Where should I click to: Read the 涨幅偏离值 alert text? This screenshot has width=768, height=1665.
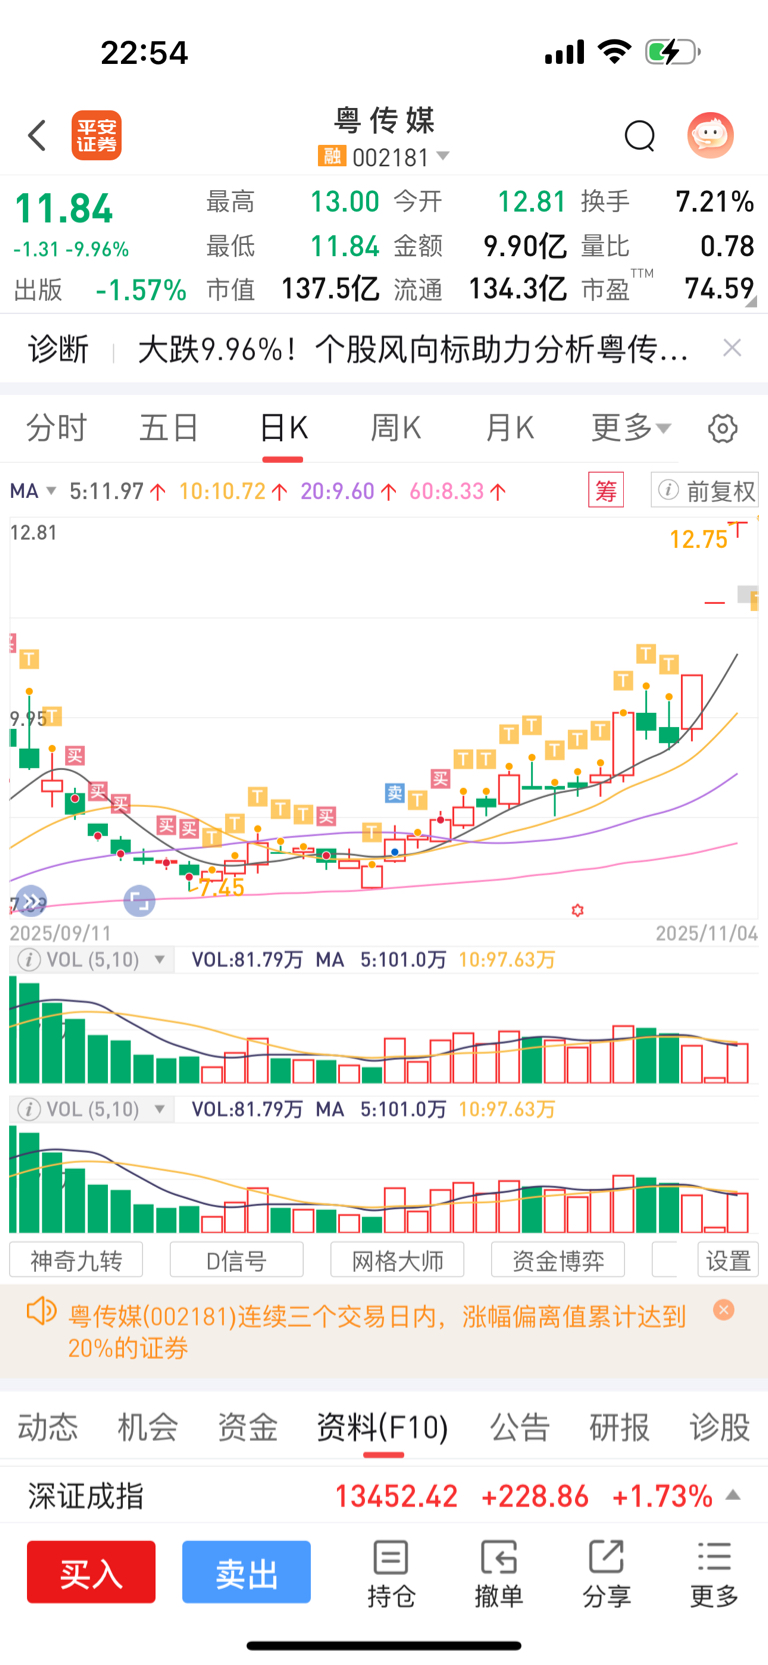tap(377, 1332)
